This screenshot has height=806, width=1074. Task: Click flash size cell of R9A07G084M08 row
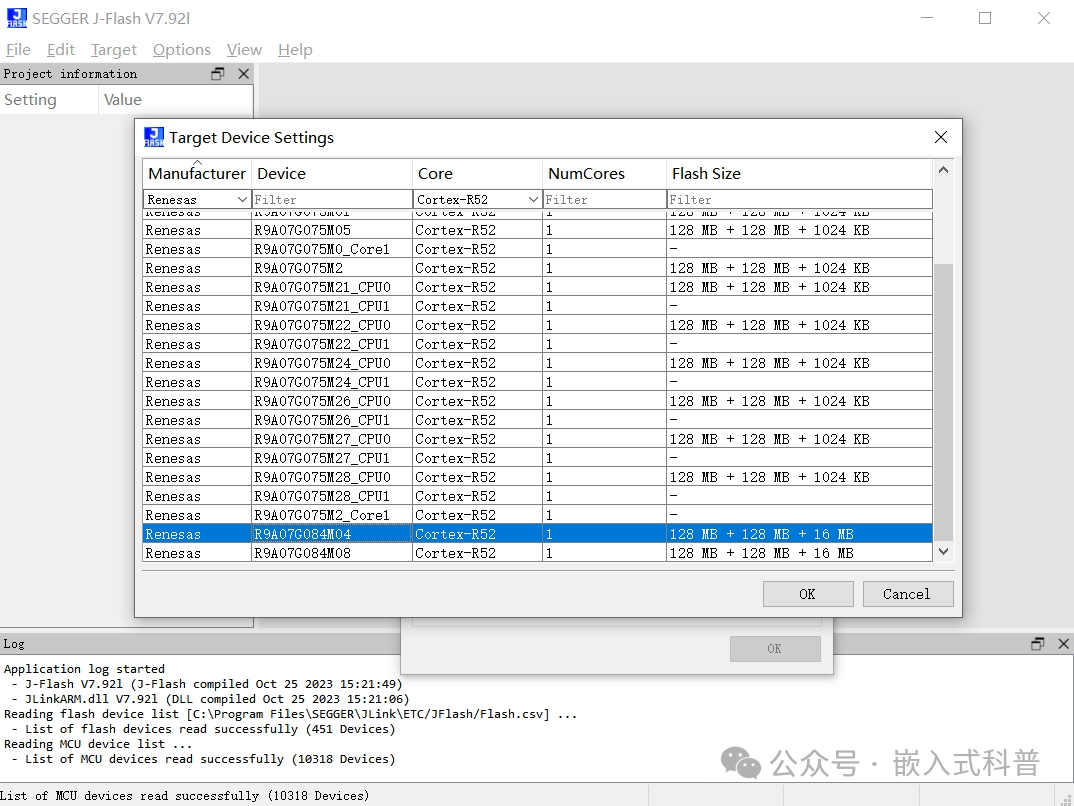(x=799, y=553)
